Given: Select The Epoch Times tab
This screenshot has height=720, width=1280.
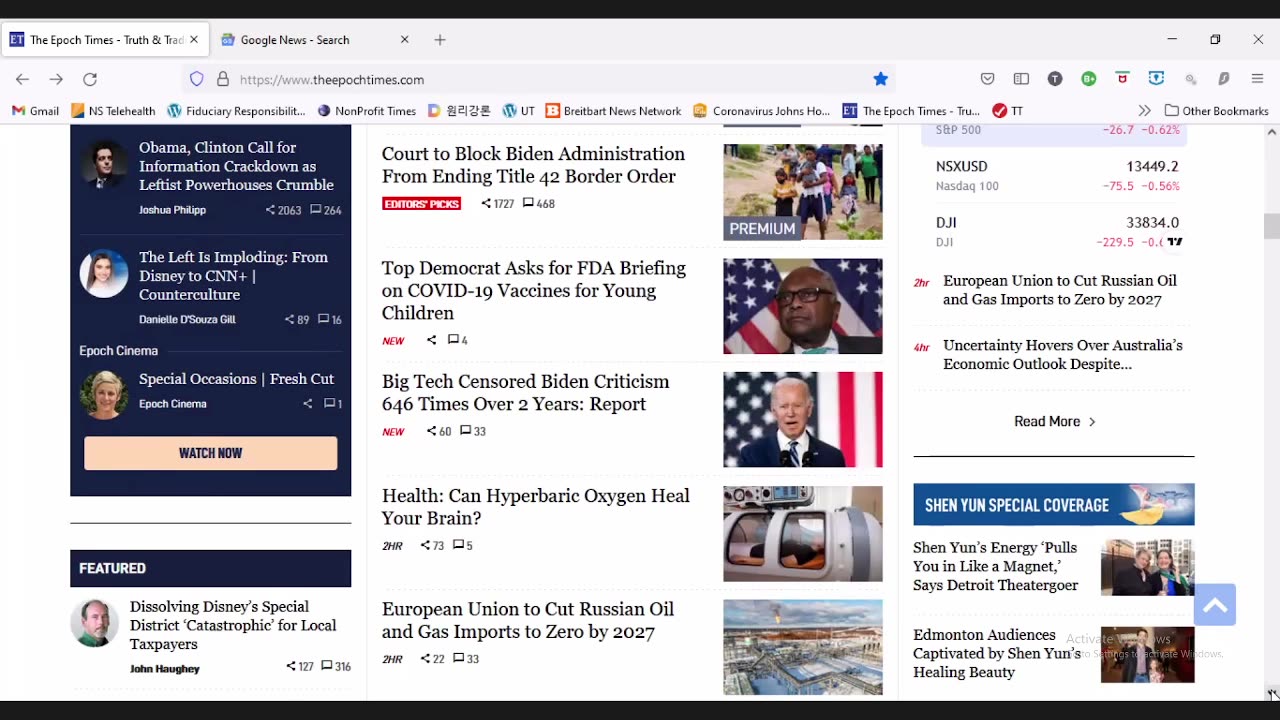Looking at the screenshot, I should [x=105, y=40].
